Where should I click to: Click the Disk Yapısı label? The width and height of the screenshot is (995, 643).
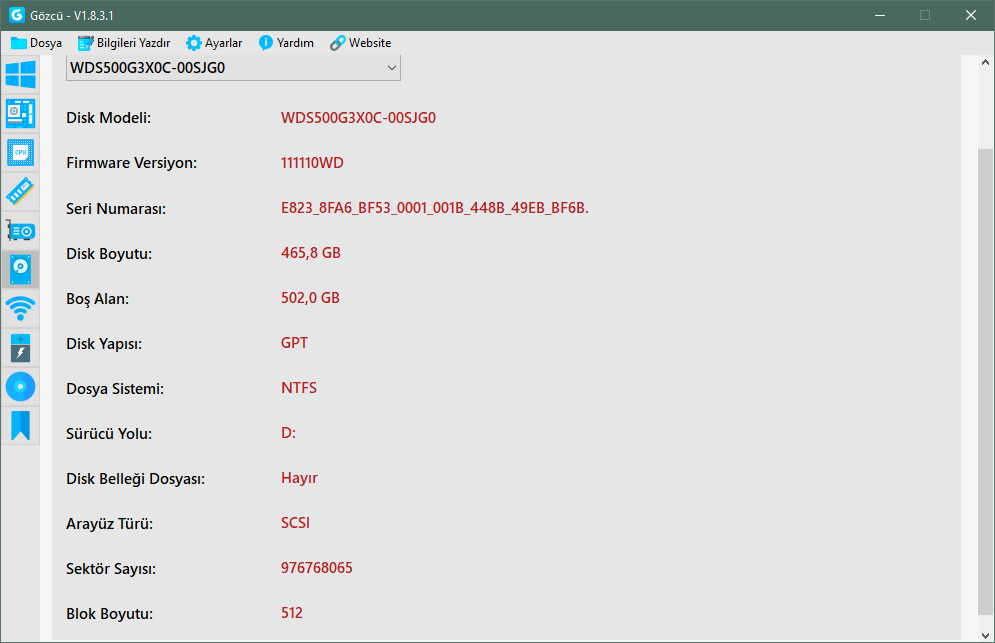(104, 344)
